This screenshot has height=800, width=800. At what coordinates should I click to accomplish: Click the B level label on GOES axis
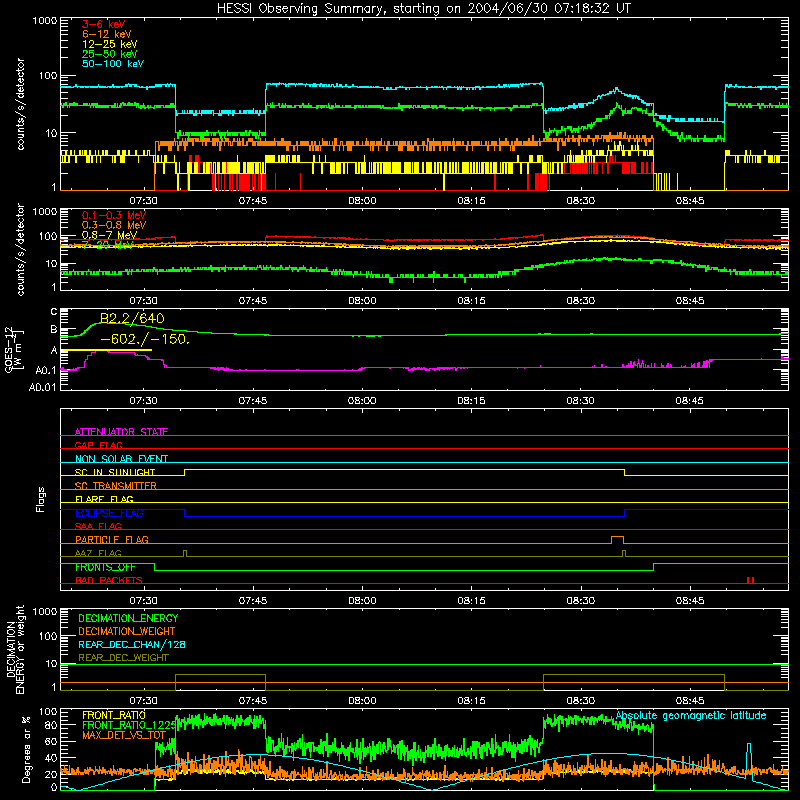(x=54, y=330)
